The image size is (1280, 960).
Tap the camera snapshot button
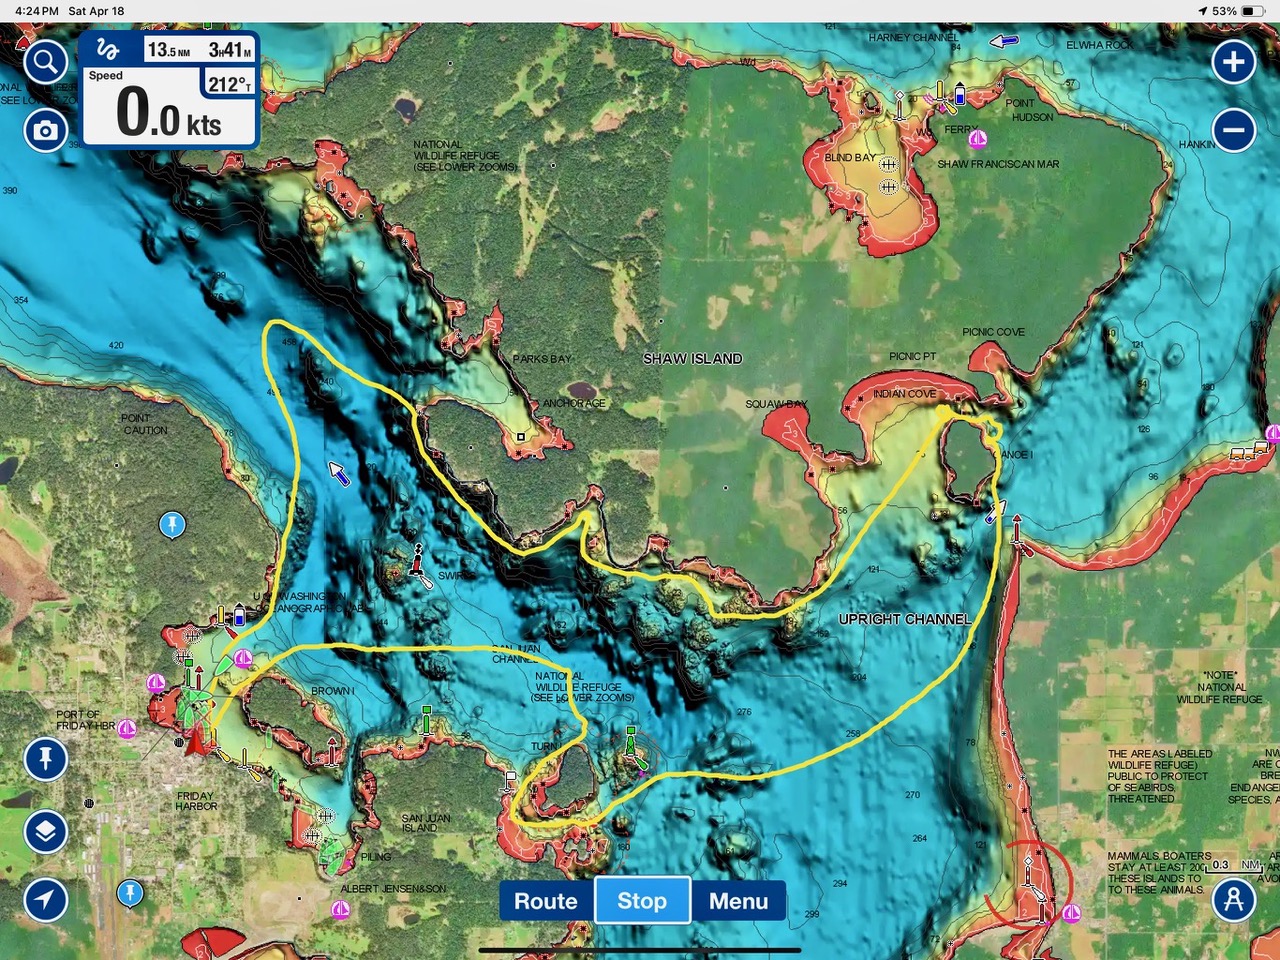pyautogui.click(x=45, y=130)
